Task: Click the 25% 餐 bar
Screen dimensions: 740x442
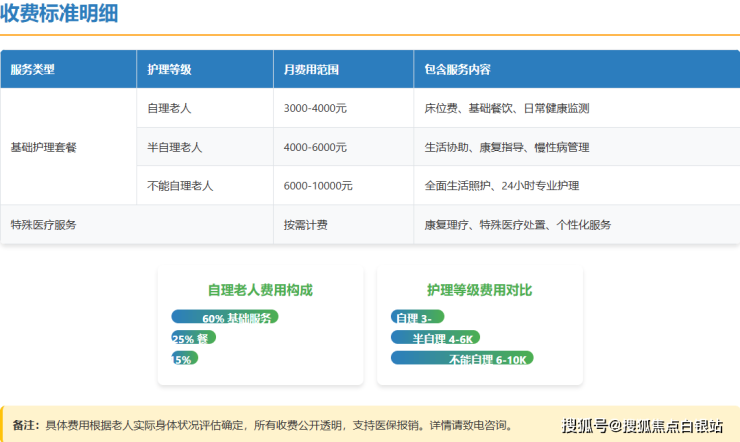Action: coord(193,338)
